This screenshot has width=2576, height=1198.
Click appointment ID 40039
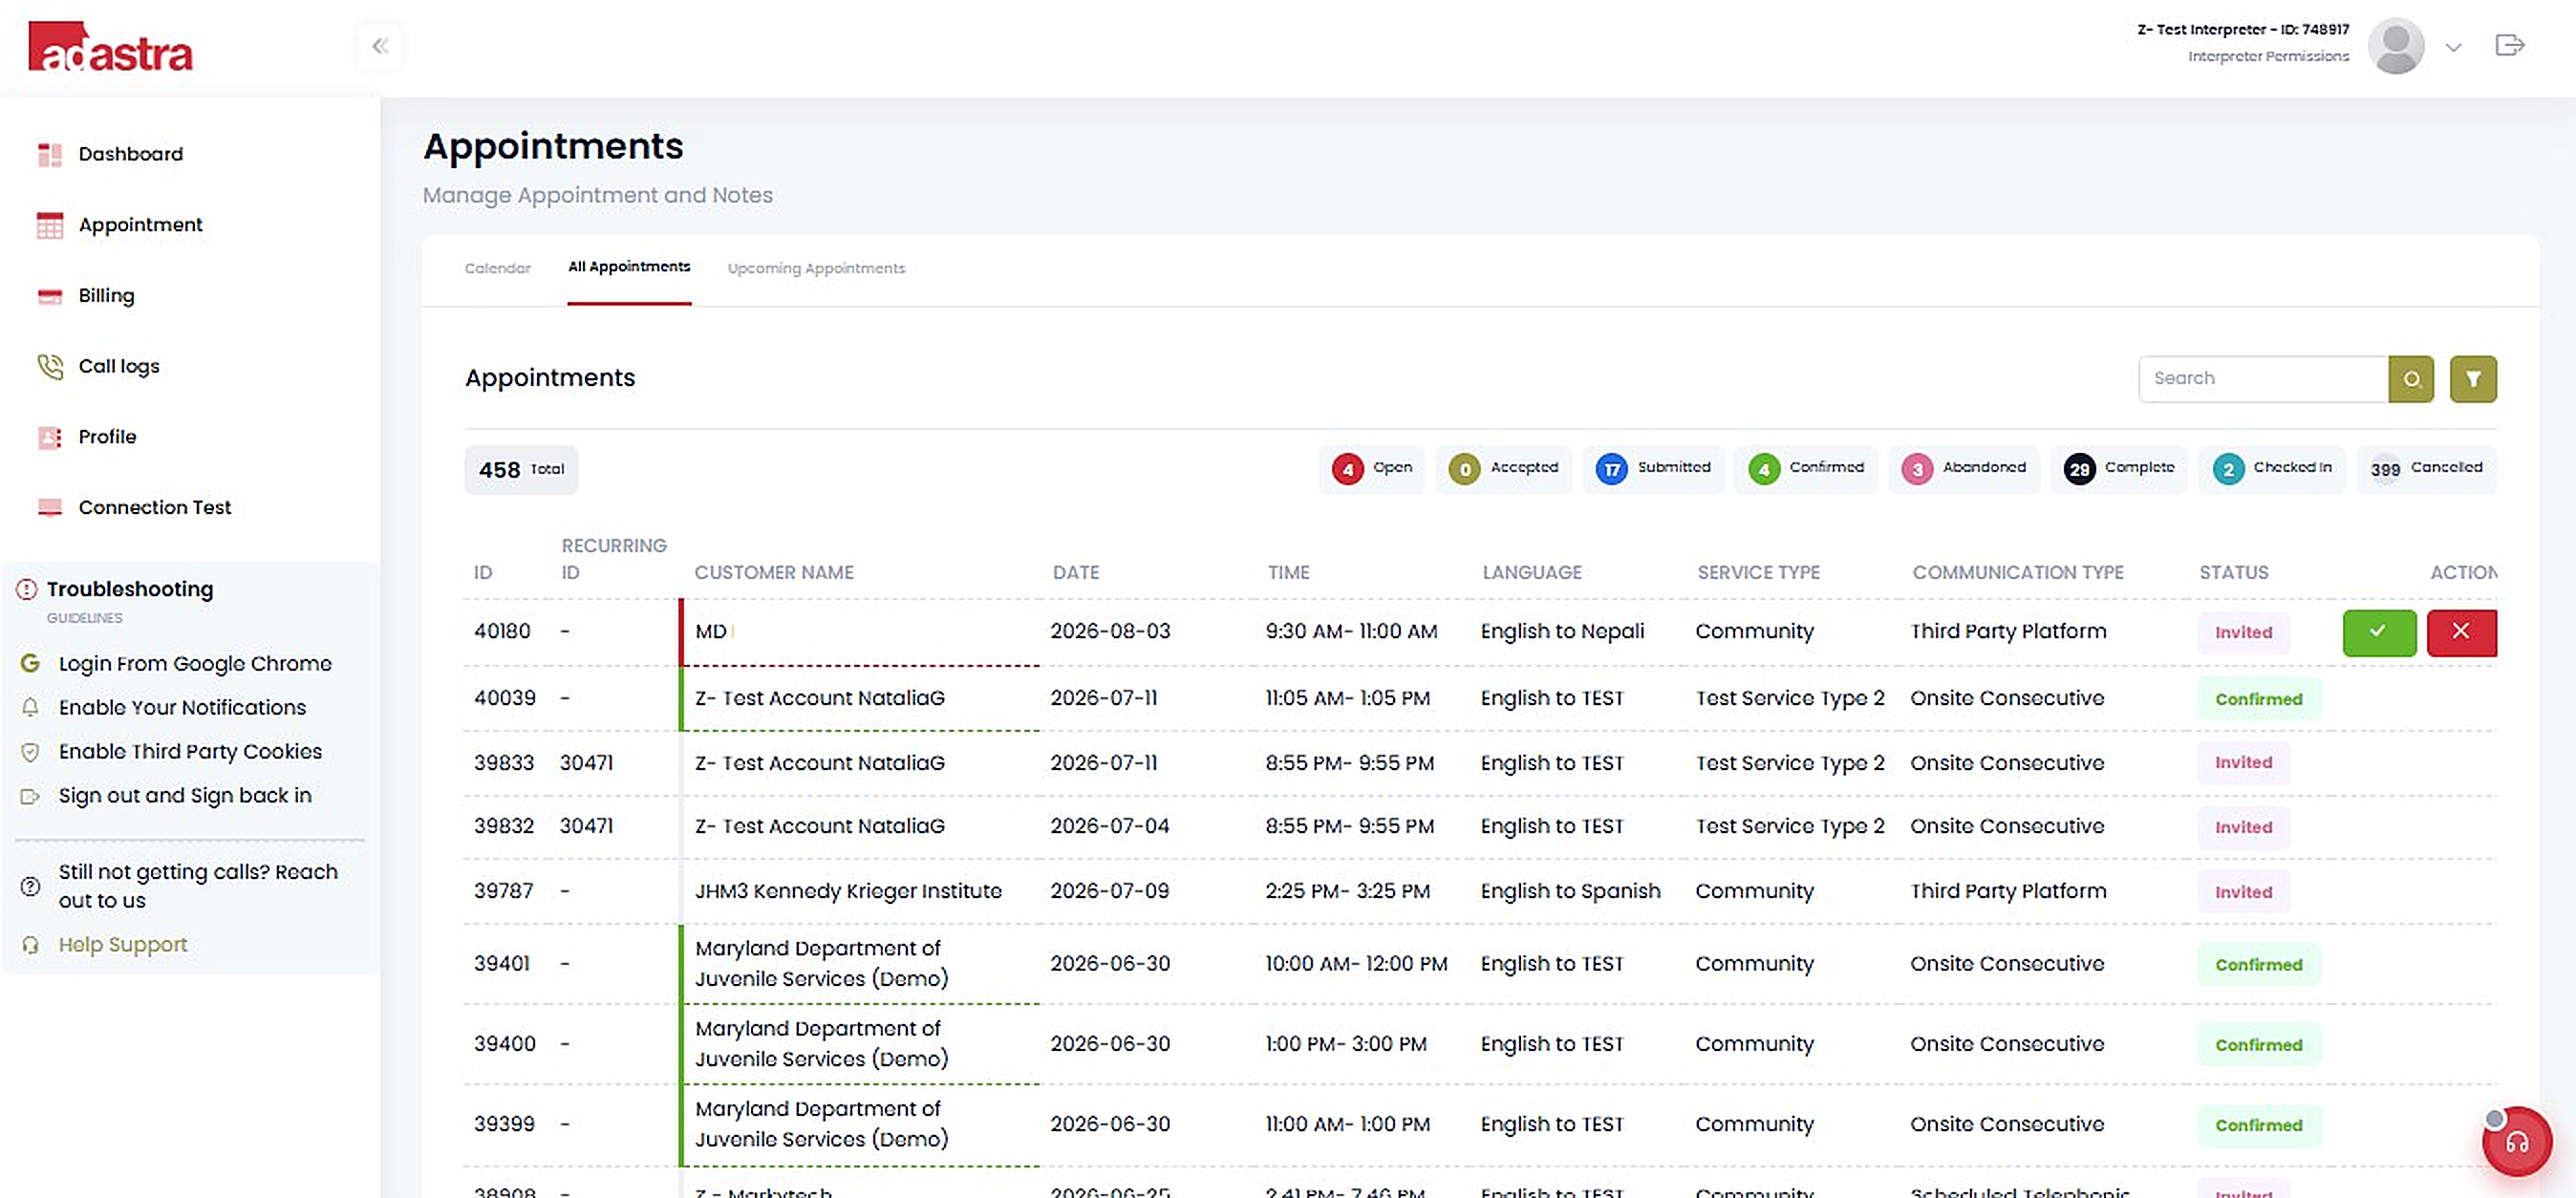505,698
